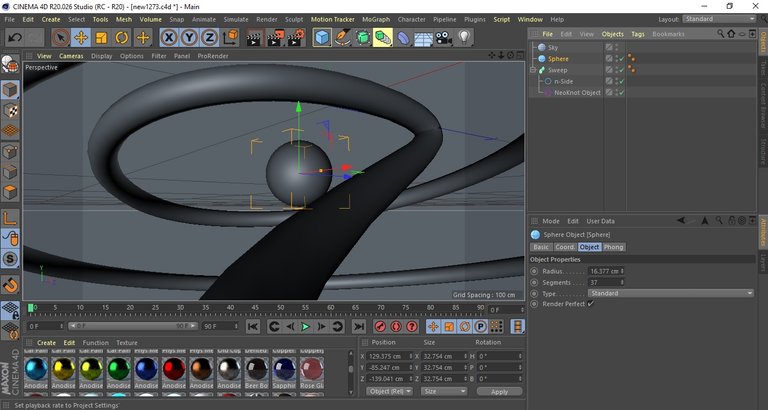This screenshot has height=410, width=768.
Task: Open Attributes panel User Data menu
Action: pos(600,221)
